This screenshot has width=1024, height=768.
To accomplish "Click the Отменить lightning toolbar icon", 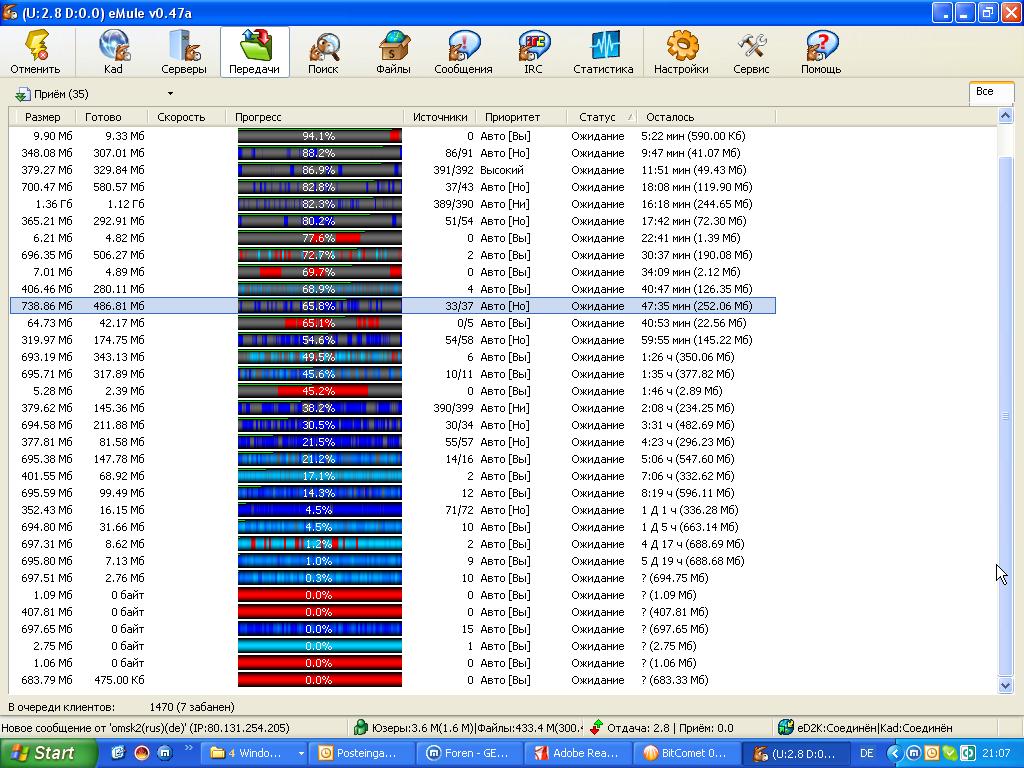I will click(35, 52).
